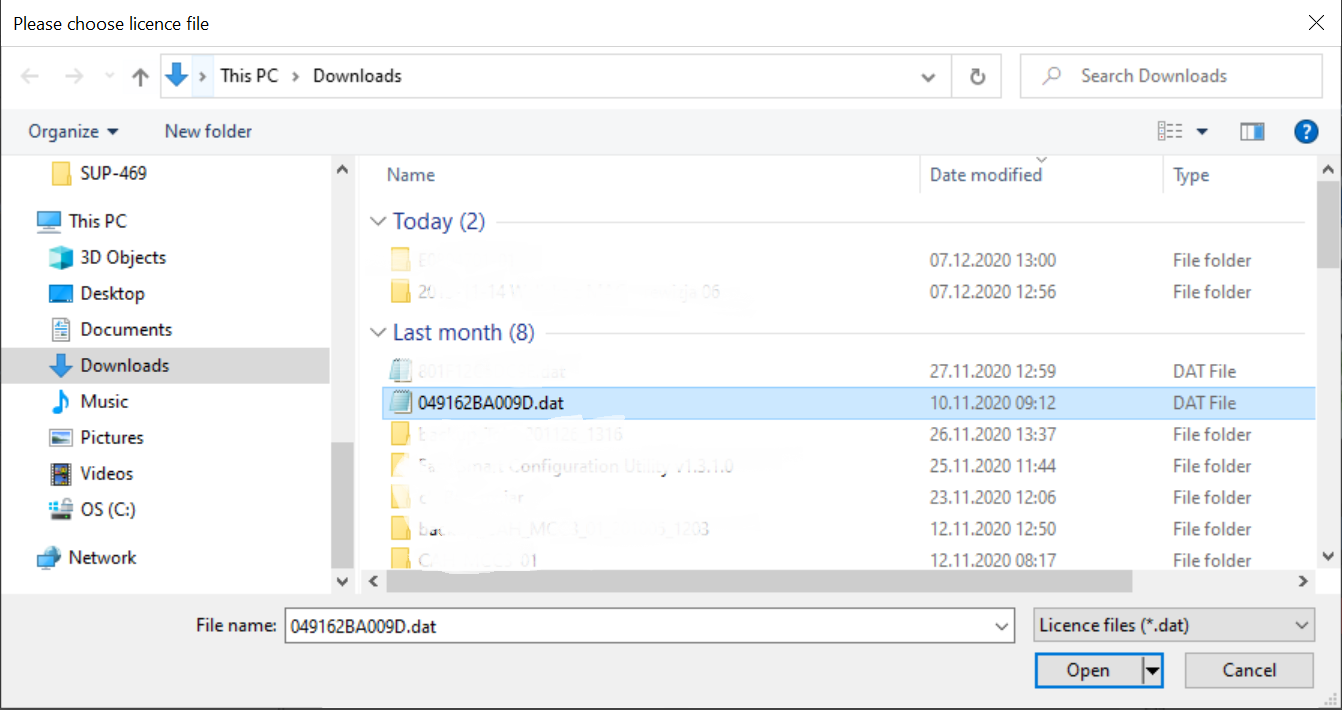Sort by Date modified column header

(985, 175)
